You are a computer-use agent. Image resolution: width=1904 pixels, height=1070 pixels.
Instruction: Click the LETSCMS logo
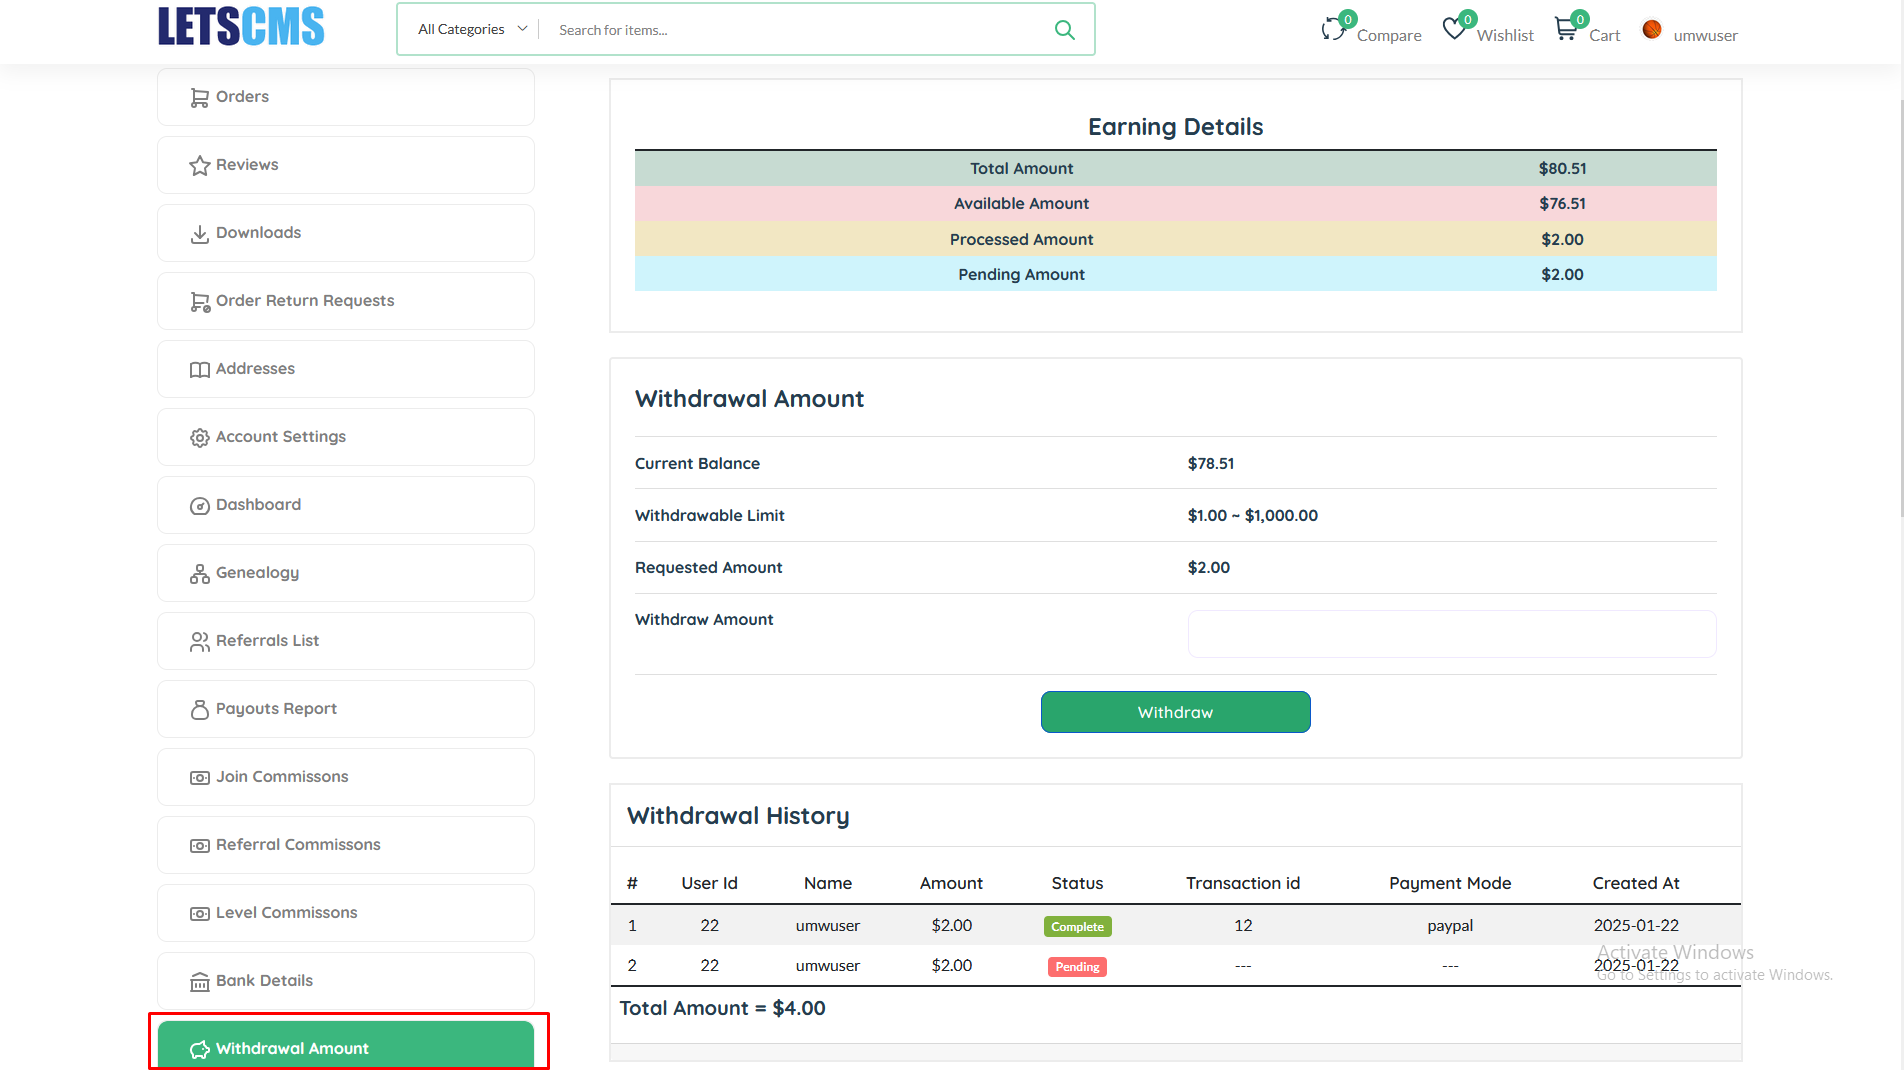tap(241, 27)
